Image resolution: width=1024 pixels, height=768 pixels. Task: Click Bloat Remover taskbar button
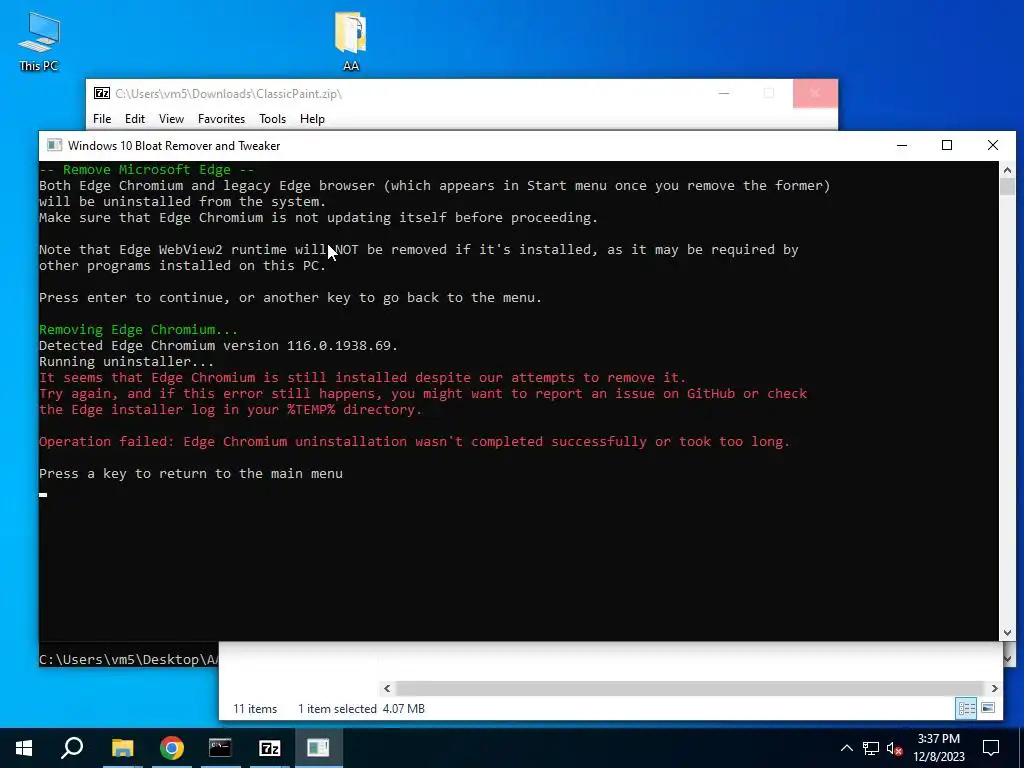tap(319, 748)
